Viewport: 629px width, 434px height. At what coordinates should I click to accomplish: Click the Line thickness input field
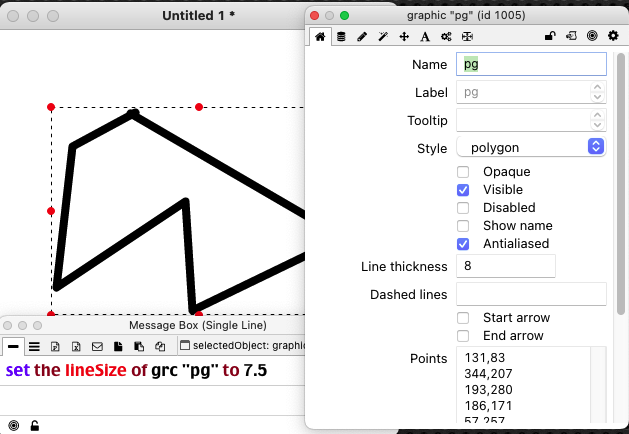point(505,266)
